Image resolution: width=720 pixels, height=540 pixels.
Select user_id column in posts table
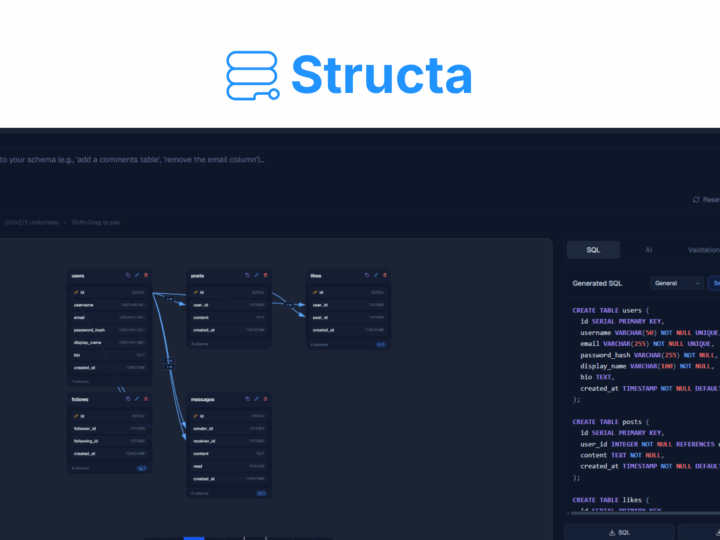click(229, 305)
